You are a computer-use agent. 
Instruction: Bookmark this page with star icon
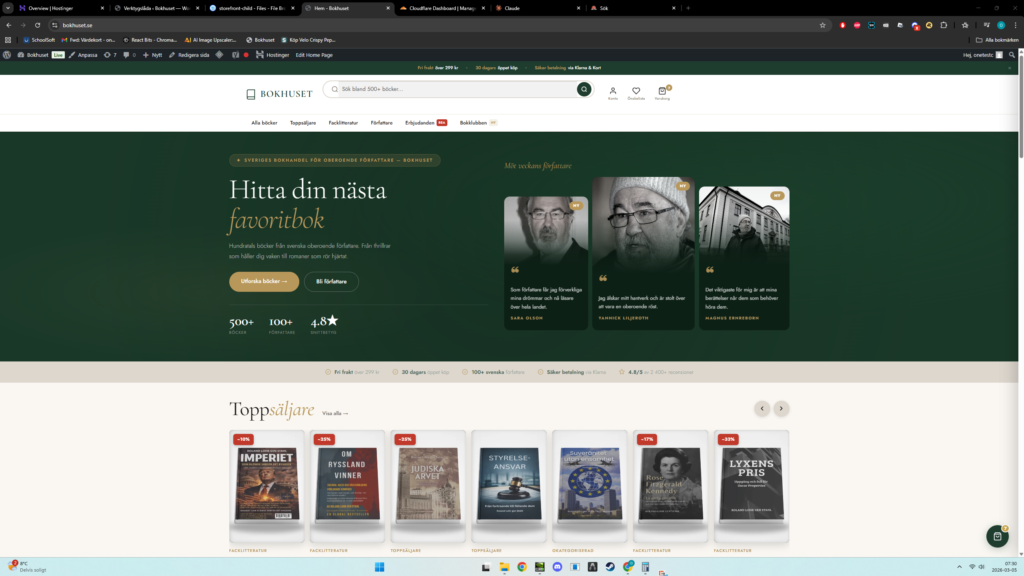822,25
